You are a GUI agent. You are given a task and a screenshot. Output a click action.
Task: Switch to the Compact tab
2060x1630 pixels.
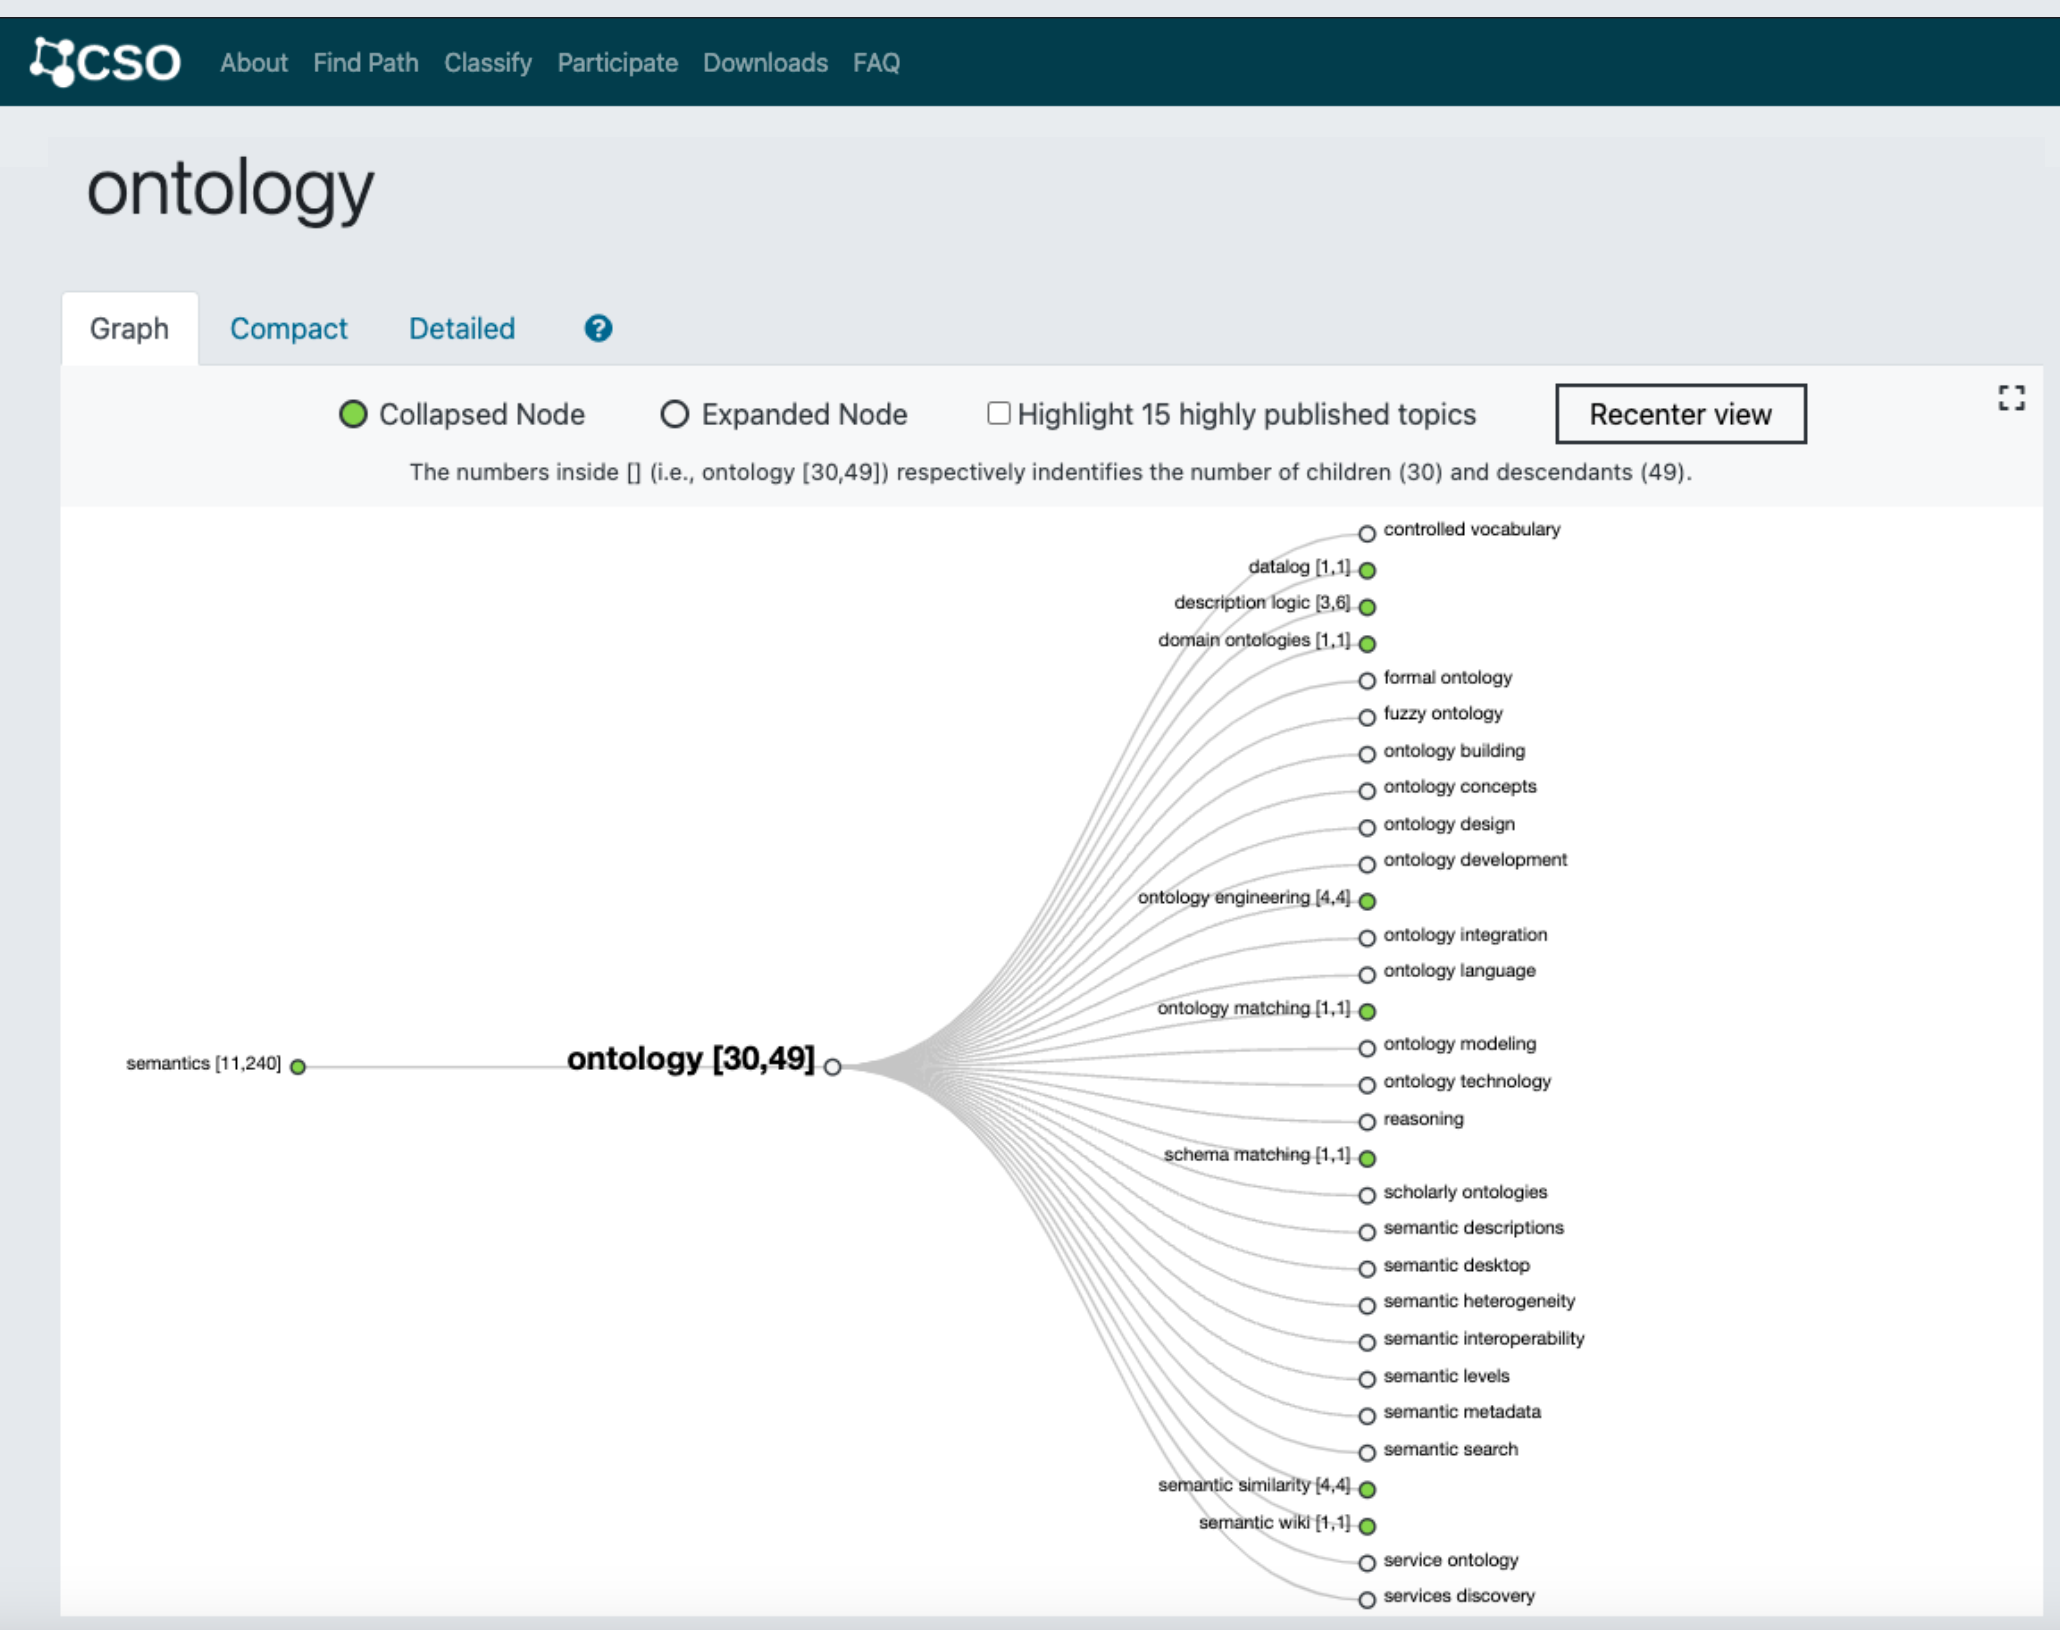coord(288,328)
